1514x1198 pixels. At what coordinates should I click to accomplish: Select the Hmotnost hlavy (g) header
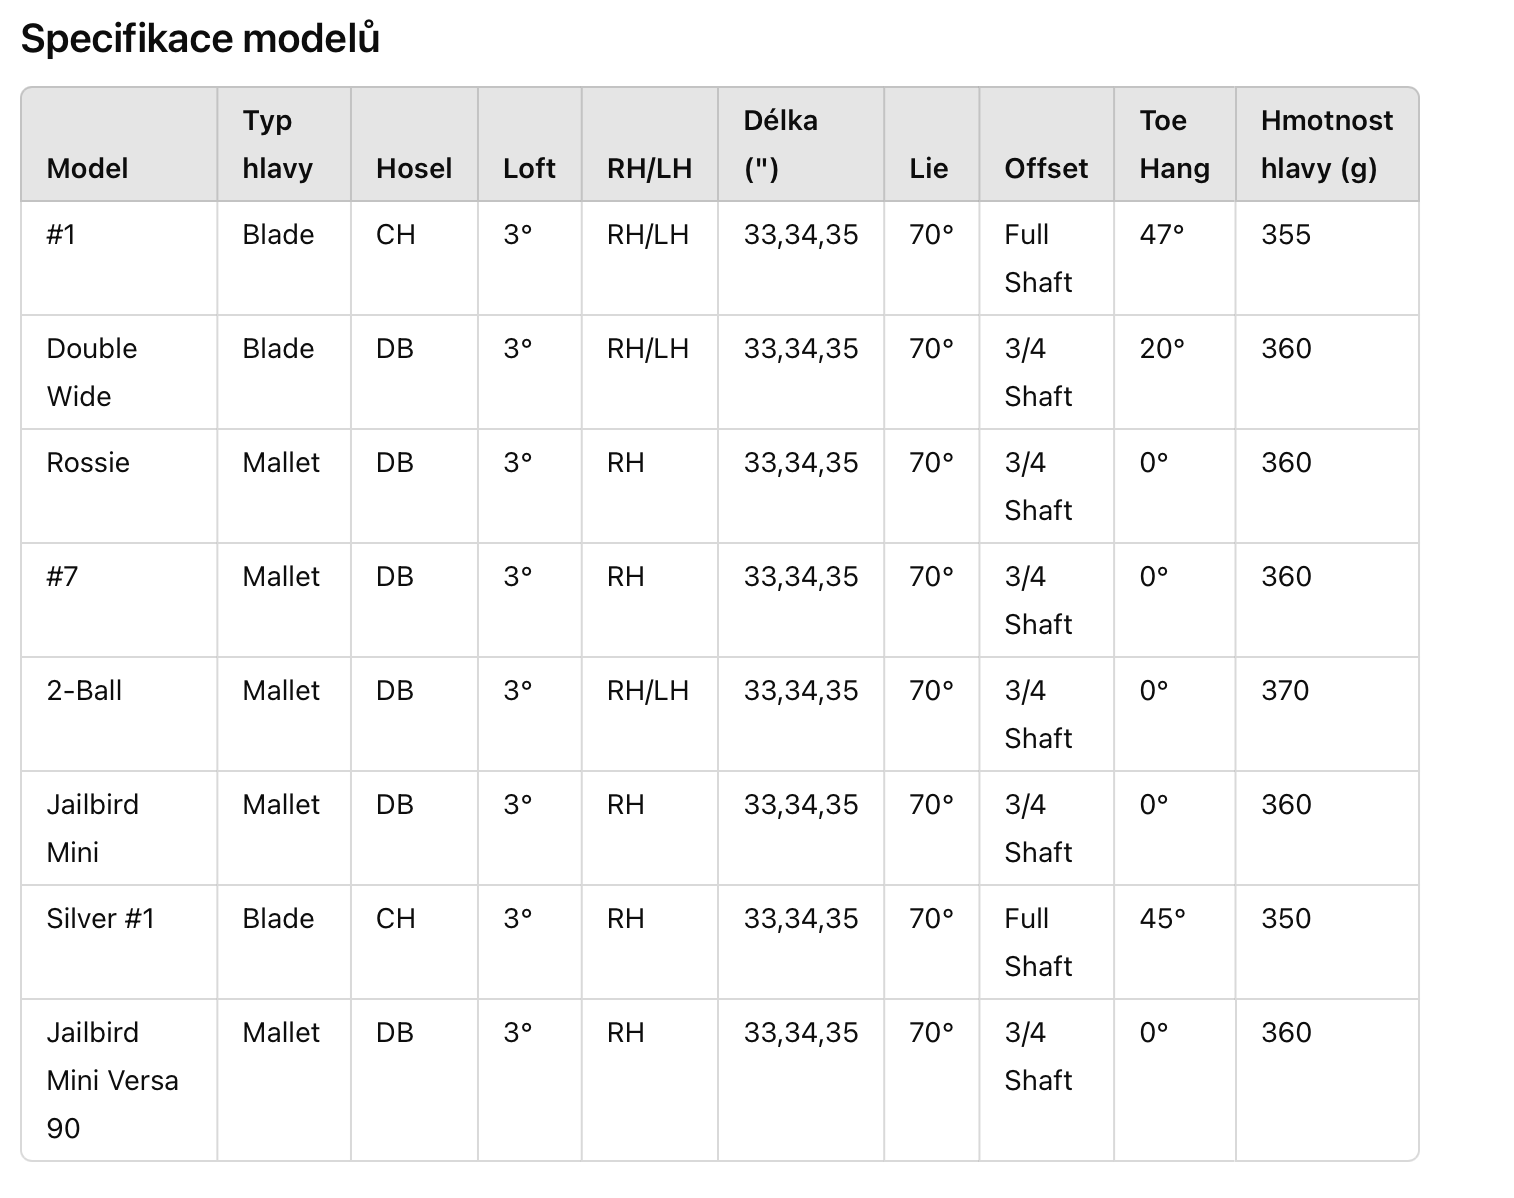point(1326,144)
